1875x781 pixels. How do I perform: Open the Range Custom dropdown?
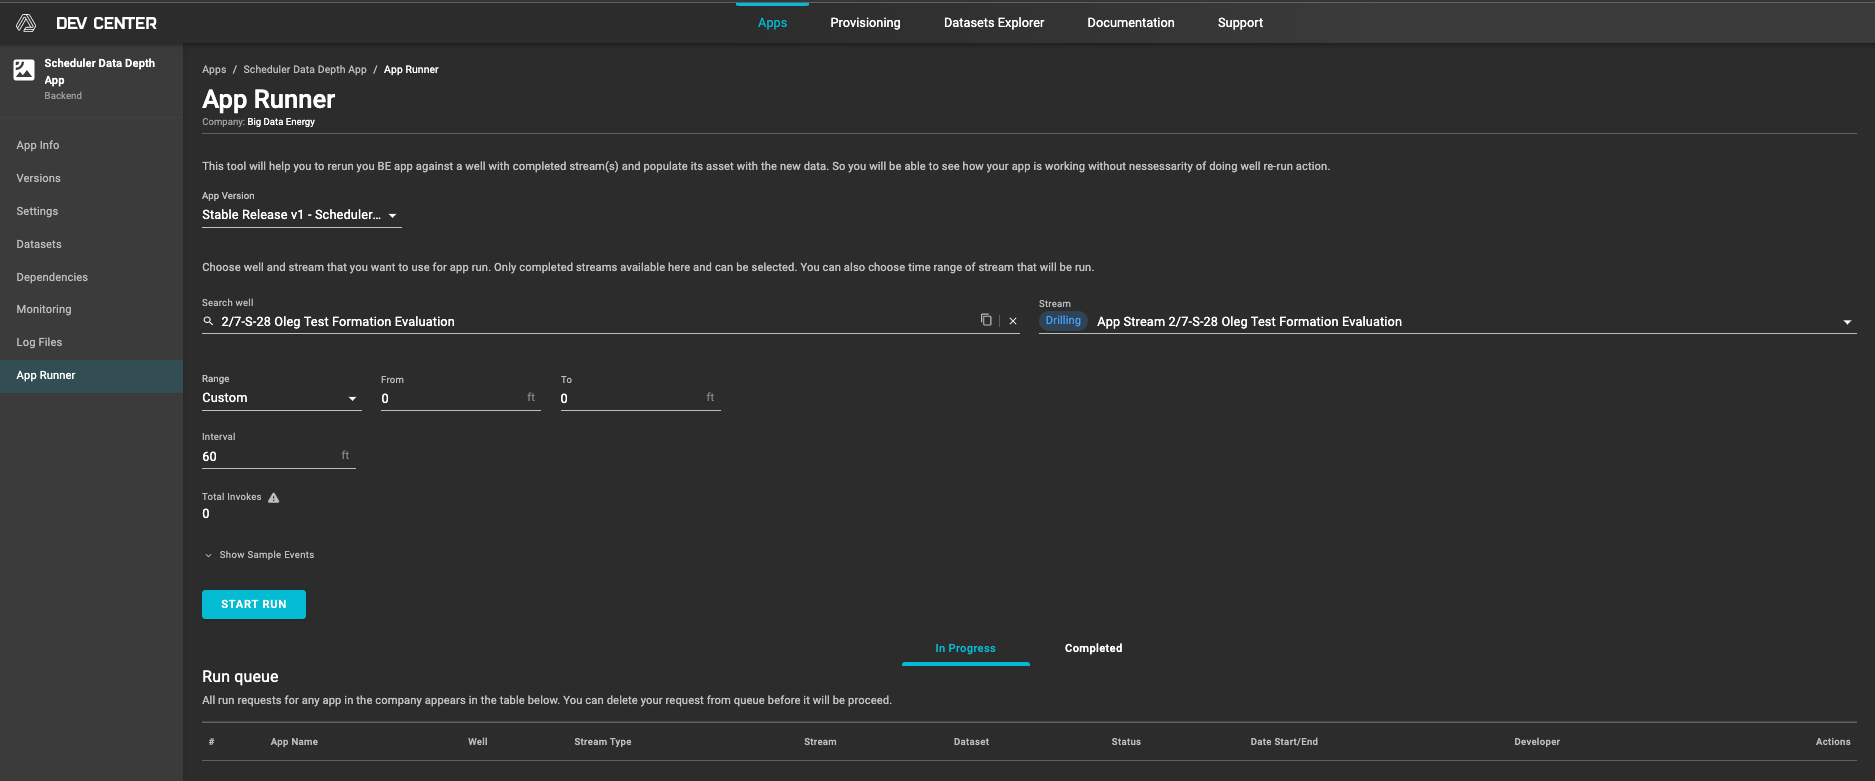pos(280,398)
